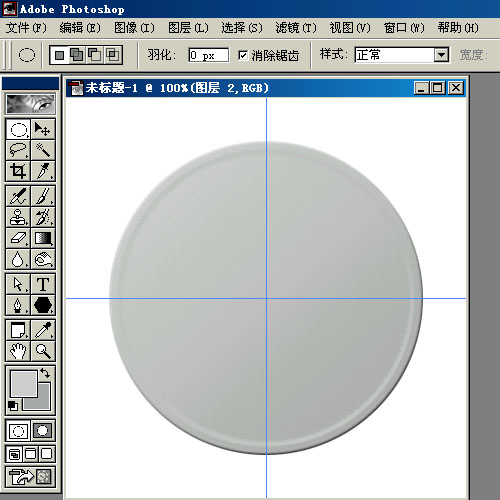Viewport: 500px width, 500px height.
Task: Choose New Selection mode in options bar
Action: point(59,55)
